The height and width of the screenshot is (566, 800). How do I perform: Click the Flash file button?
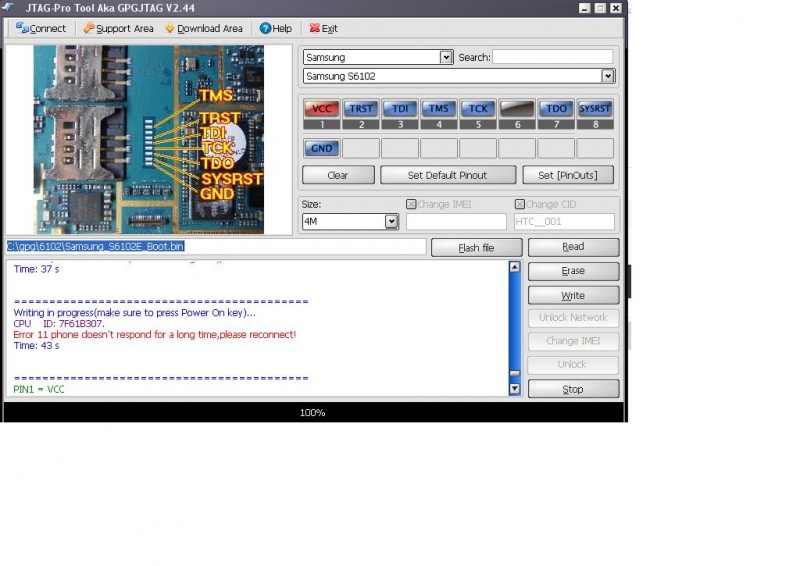point(477,248)
